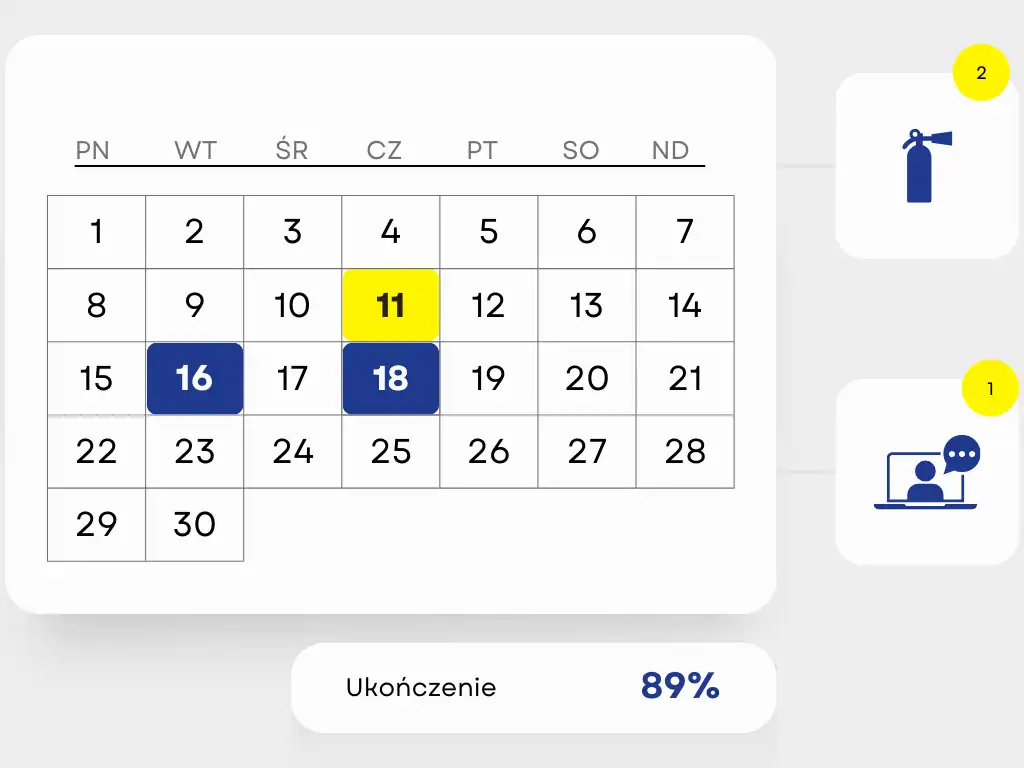The height and width of the screenshot is (768, 1024).
Task: Choose day 1 in the calendar
Action: [x=96, y=232]
